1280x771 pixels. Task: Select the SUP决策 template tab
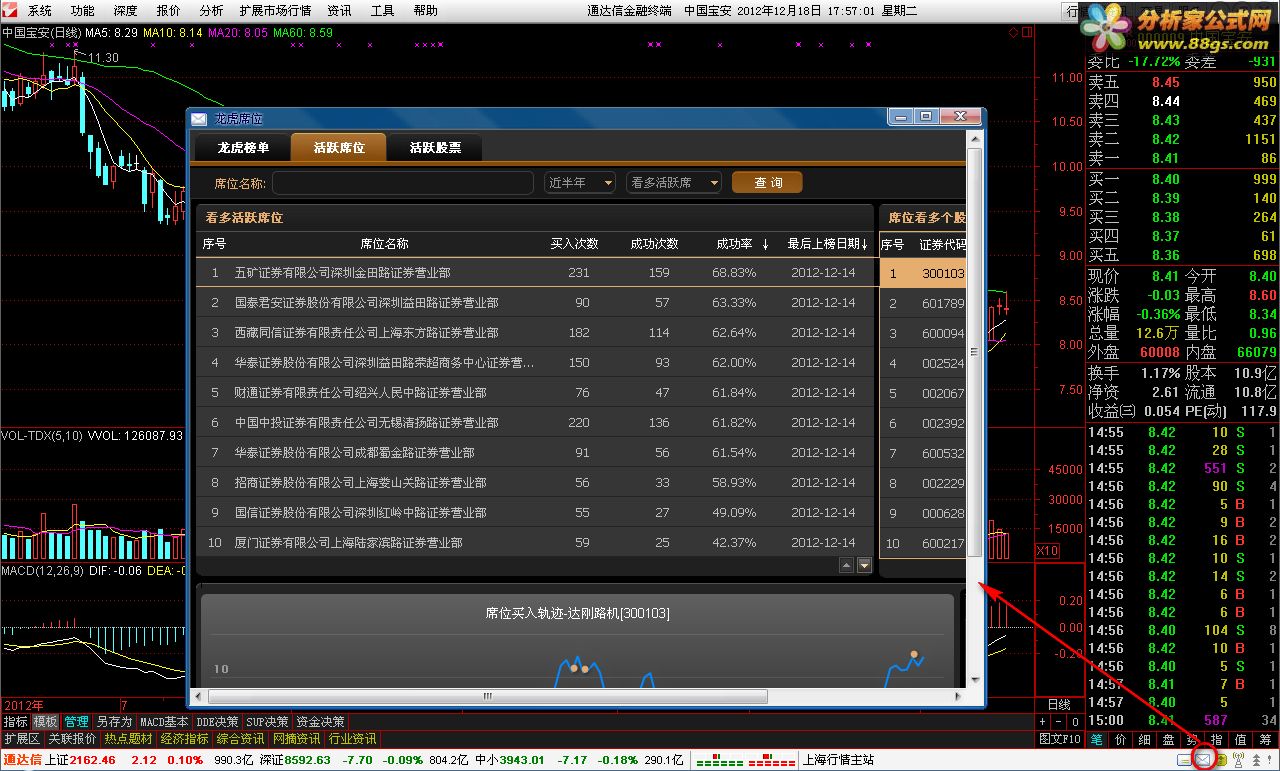pos(268,721)
